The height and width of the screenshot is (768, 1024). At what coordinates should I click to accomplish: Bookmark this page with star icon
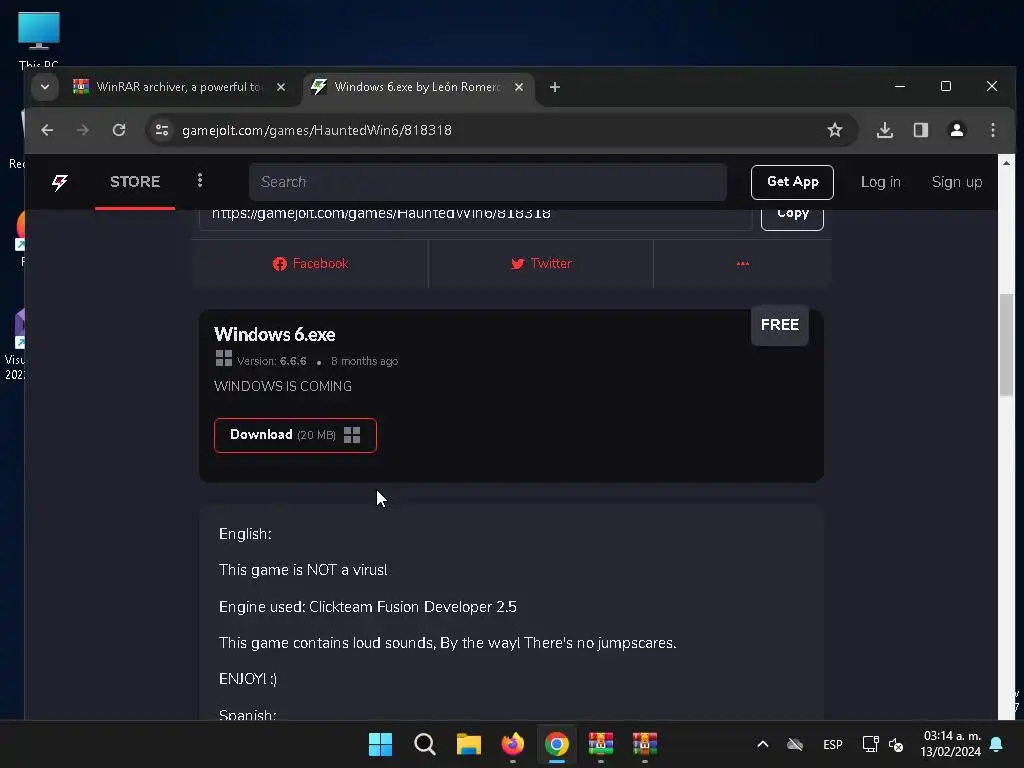pyautogui.click(x=834, y=130)
